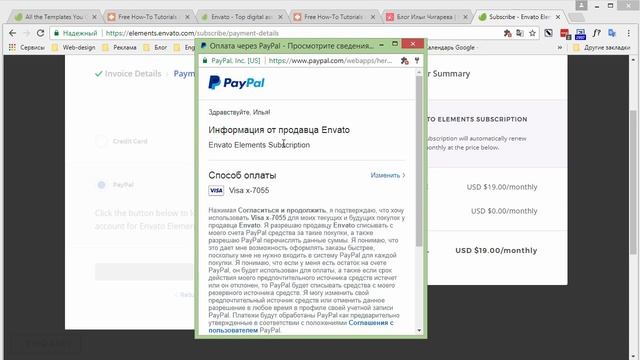This screenshot has width=640, height=360.
Task: Click the PayPal popup scrollbar thumb
Action: click(x=419, y=161)
